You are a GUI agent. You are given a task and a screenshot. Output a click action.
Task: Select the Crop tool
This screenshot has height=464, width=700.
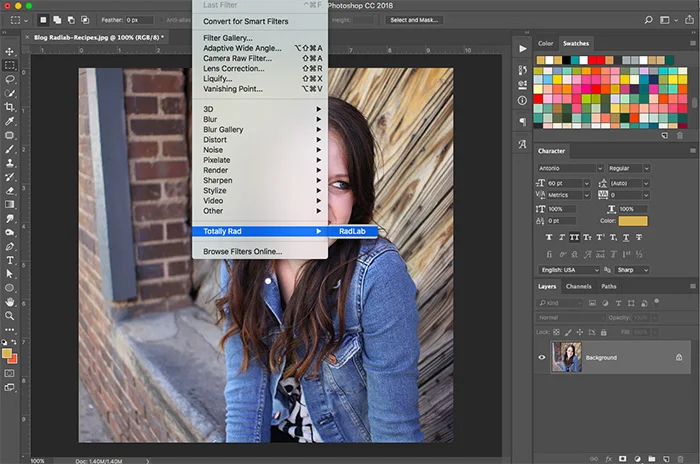[9, 107]
